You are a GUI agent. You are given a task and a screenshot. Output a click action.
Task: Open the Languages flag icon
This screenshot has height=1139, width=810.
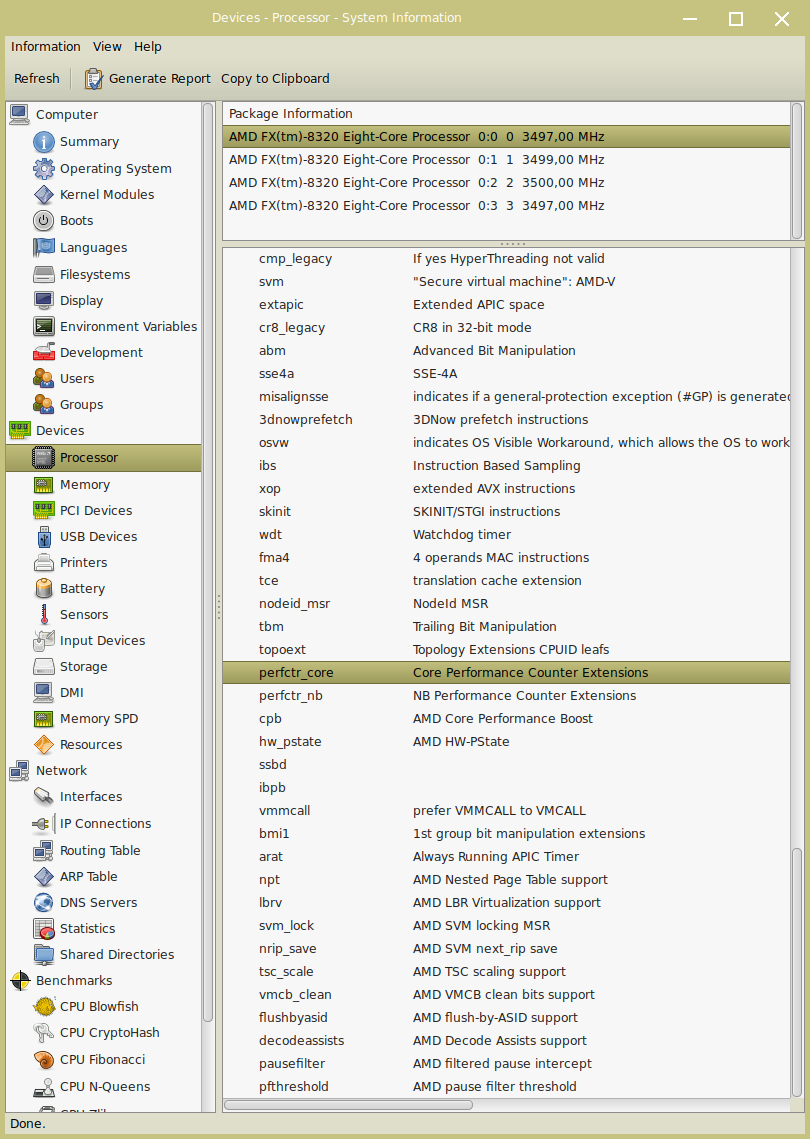click(x=44, y=248)
